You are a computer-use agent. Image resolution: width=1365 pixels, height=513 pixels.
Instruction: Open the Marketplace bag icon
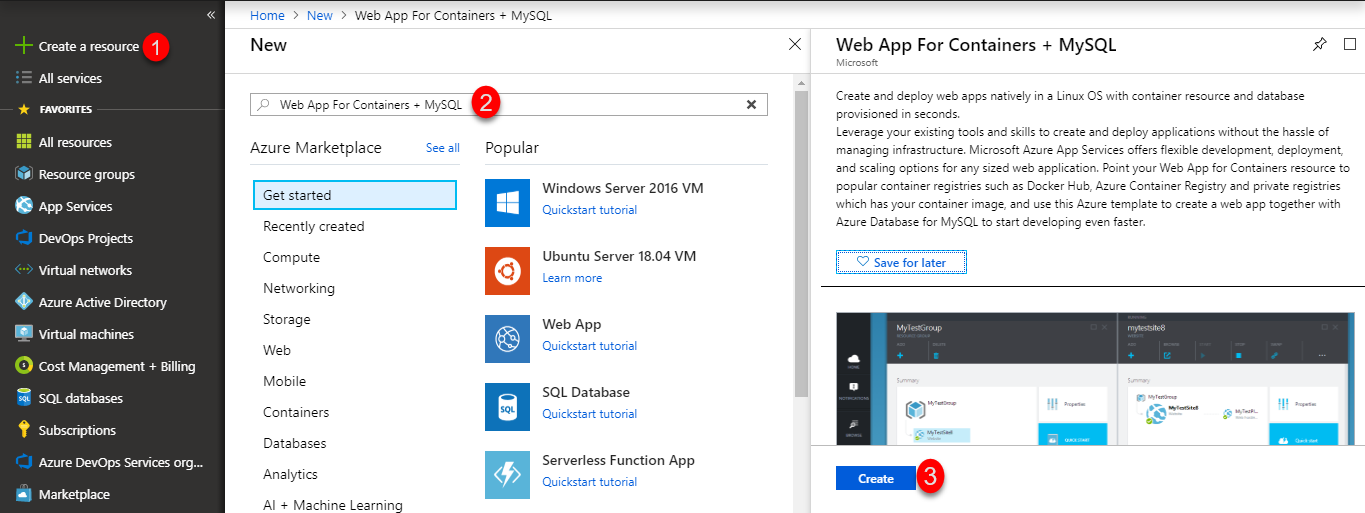coord(24,494)
